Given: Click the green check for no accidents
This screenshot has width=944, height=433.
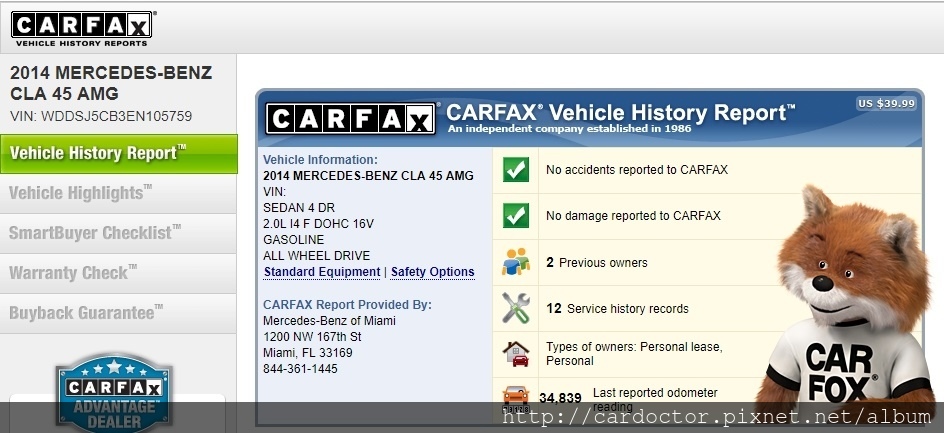Looking at the screenshot, I should pyautogui.click(x=516, y=170).
